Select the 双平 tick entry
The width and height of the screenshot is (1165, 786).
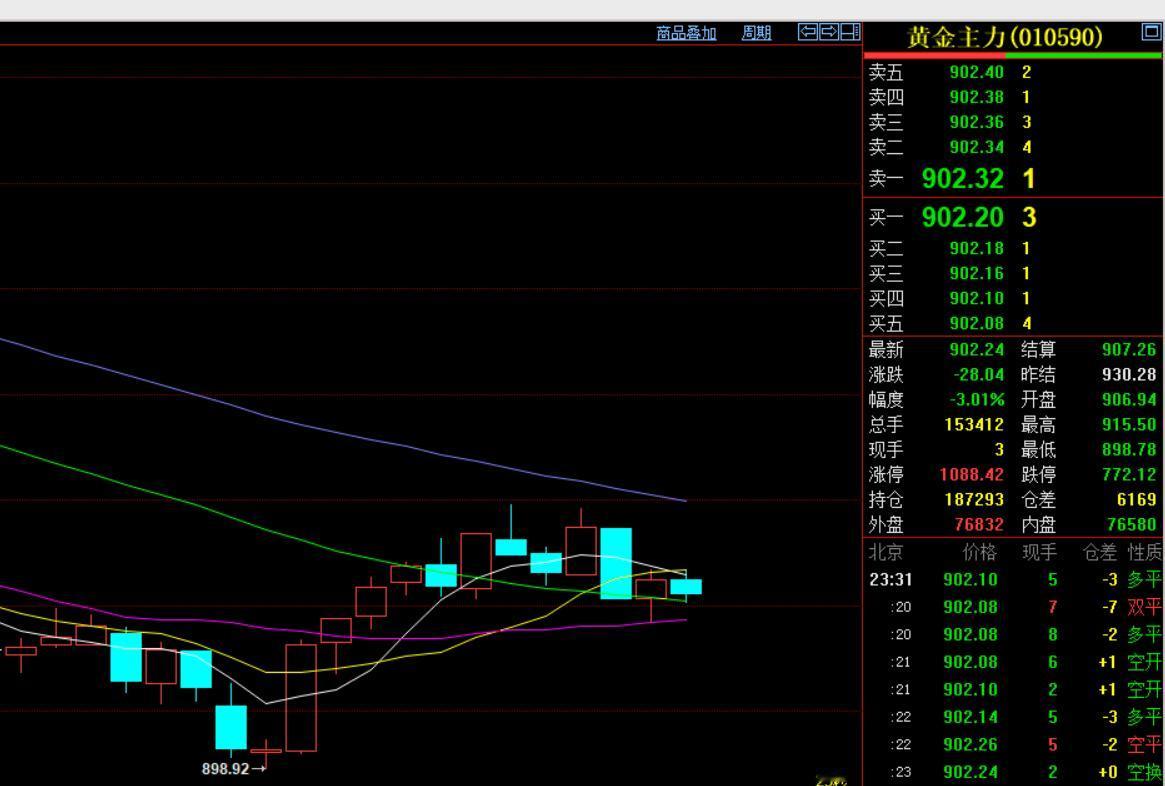pyautogui.click(x=1144, y=607)
